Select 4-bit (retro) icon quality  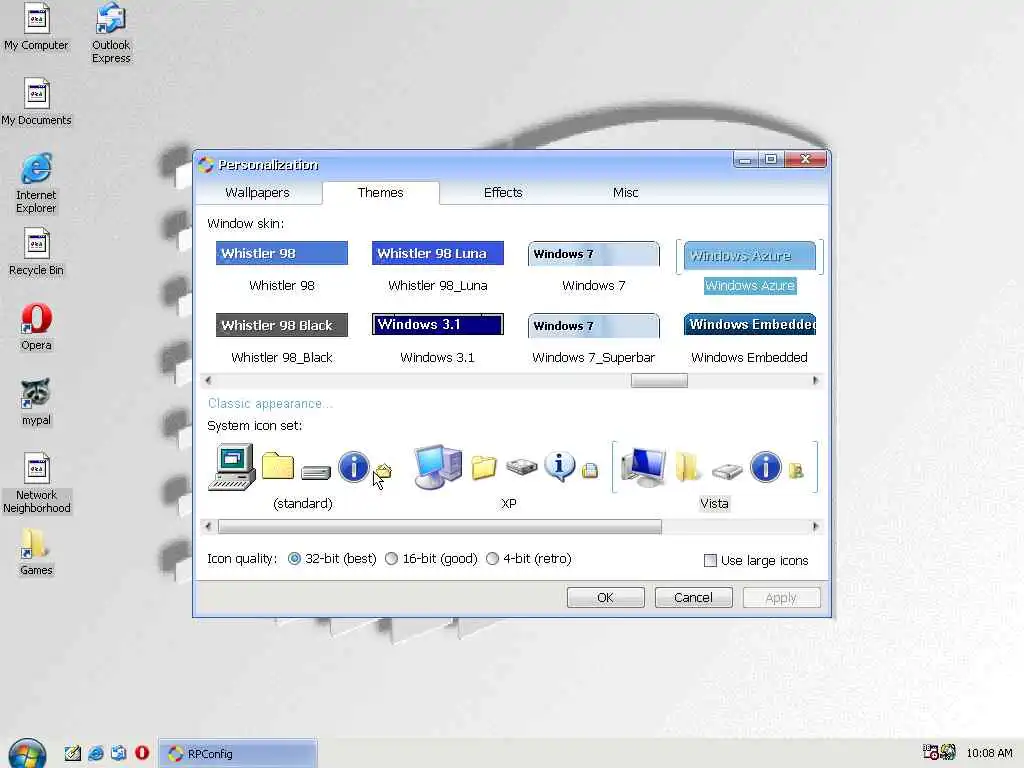tap(529, 559)
